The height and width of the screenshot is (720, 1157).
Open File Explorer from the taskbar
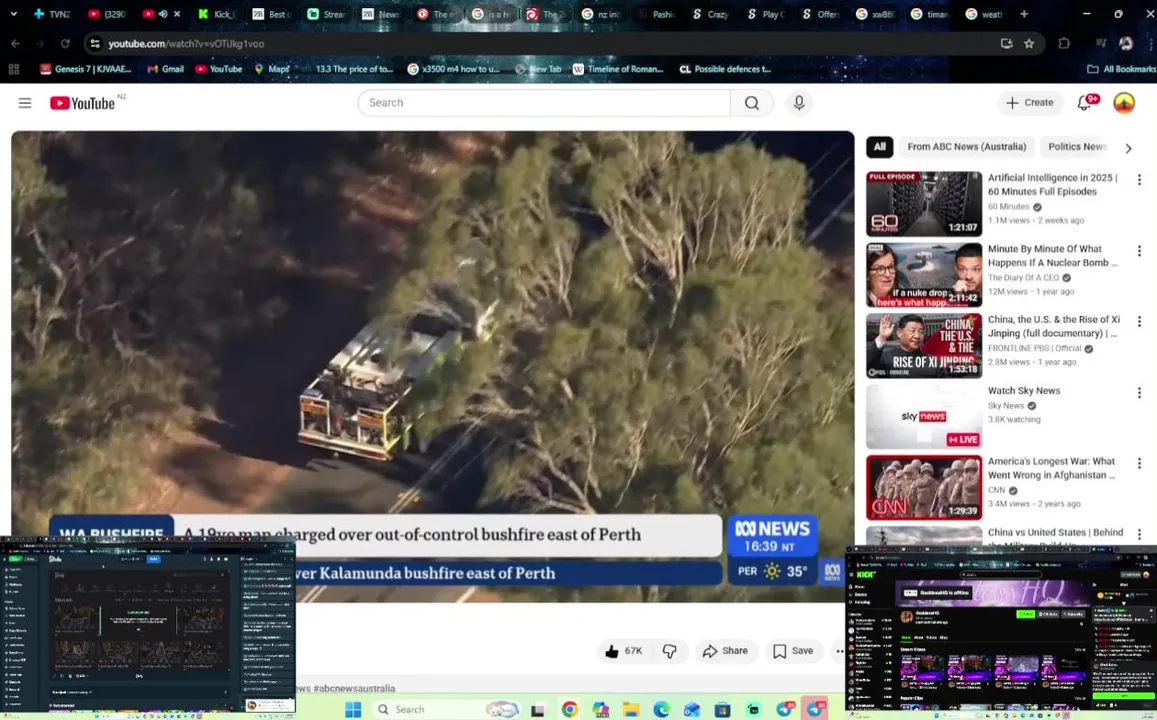click(x=631, y=710)
